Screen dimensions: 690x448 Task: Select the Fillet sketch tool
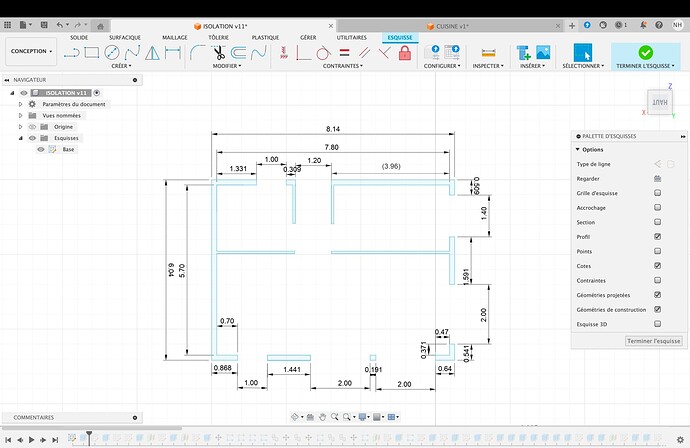(196, 51)
